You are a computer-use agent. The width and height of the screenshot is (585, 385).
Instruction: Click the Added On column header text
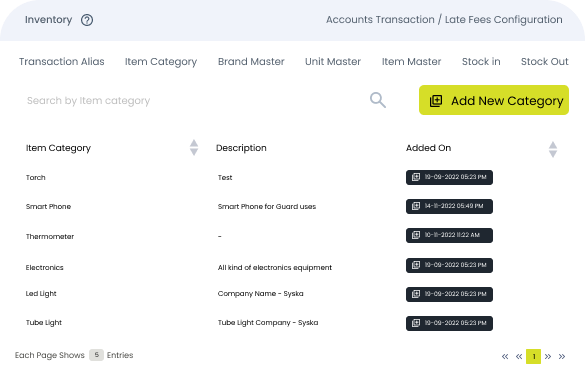[428, 148]
